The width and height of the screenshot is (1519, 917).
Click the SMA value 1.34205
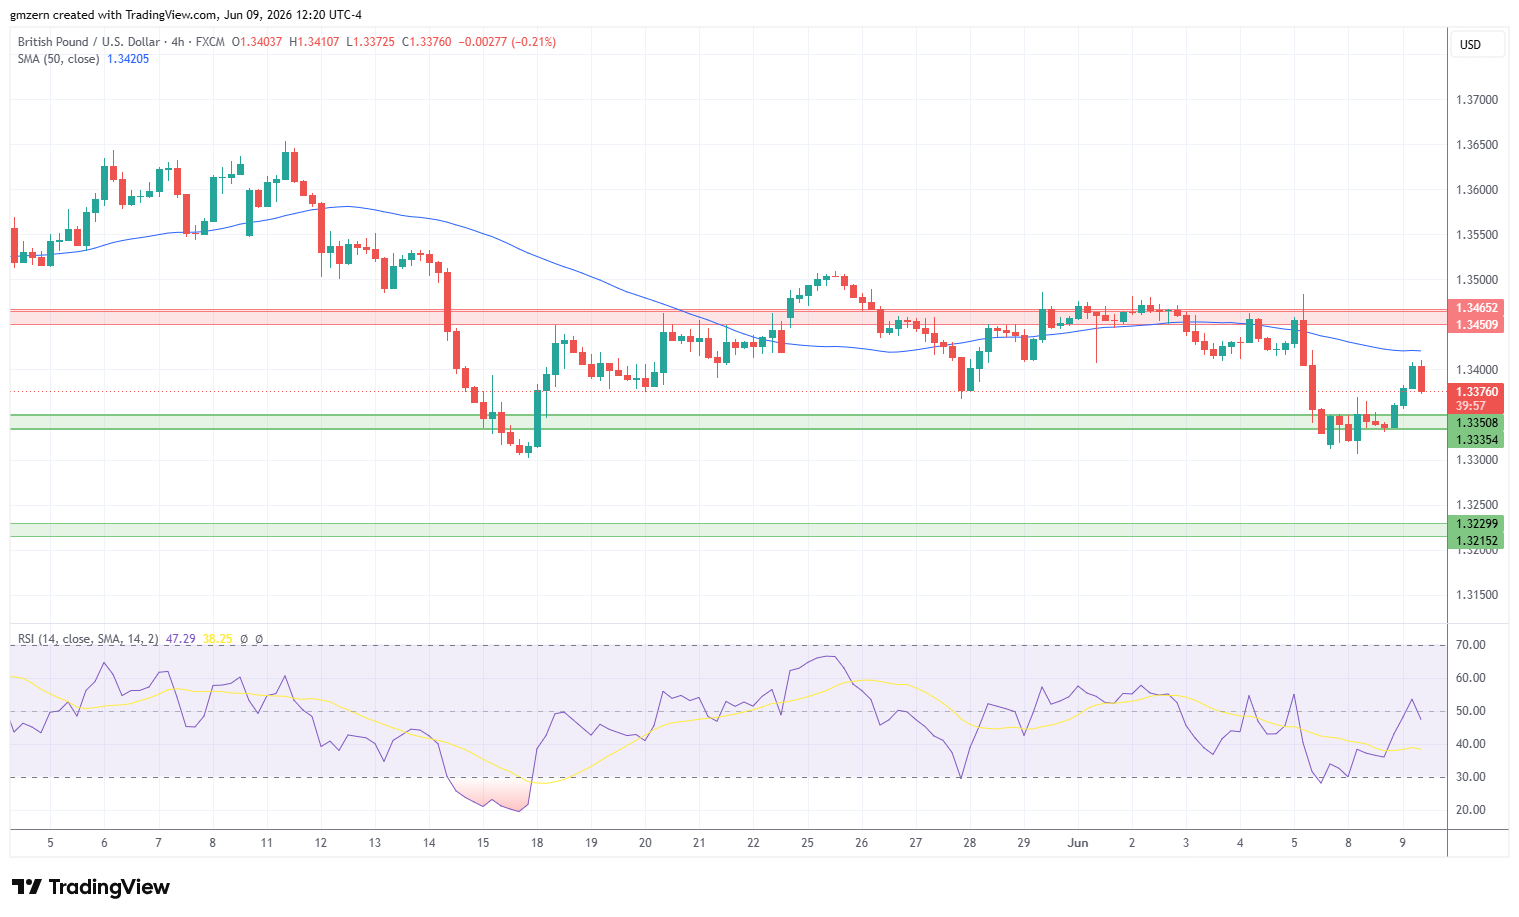(x=128, y=59)
